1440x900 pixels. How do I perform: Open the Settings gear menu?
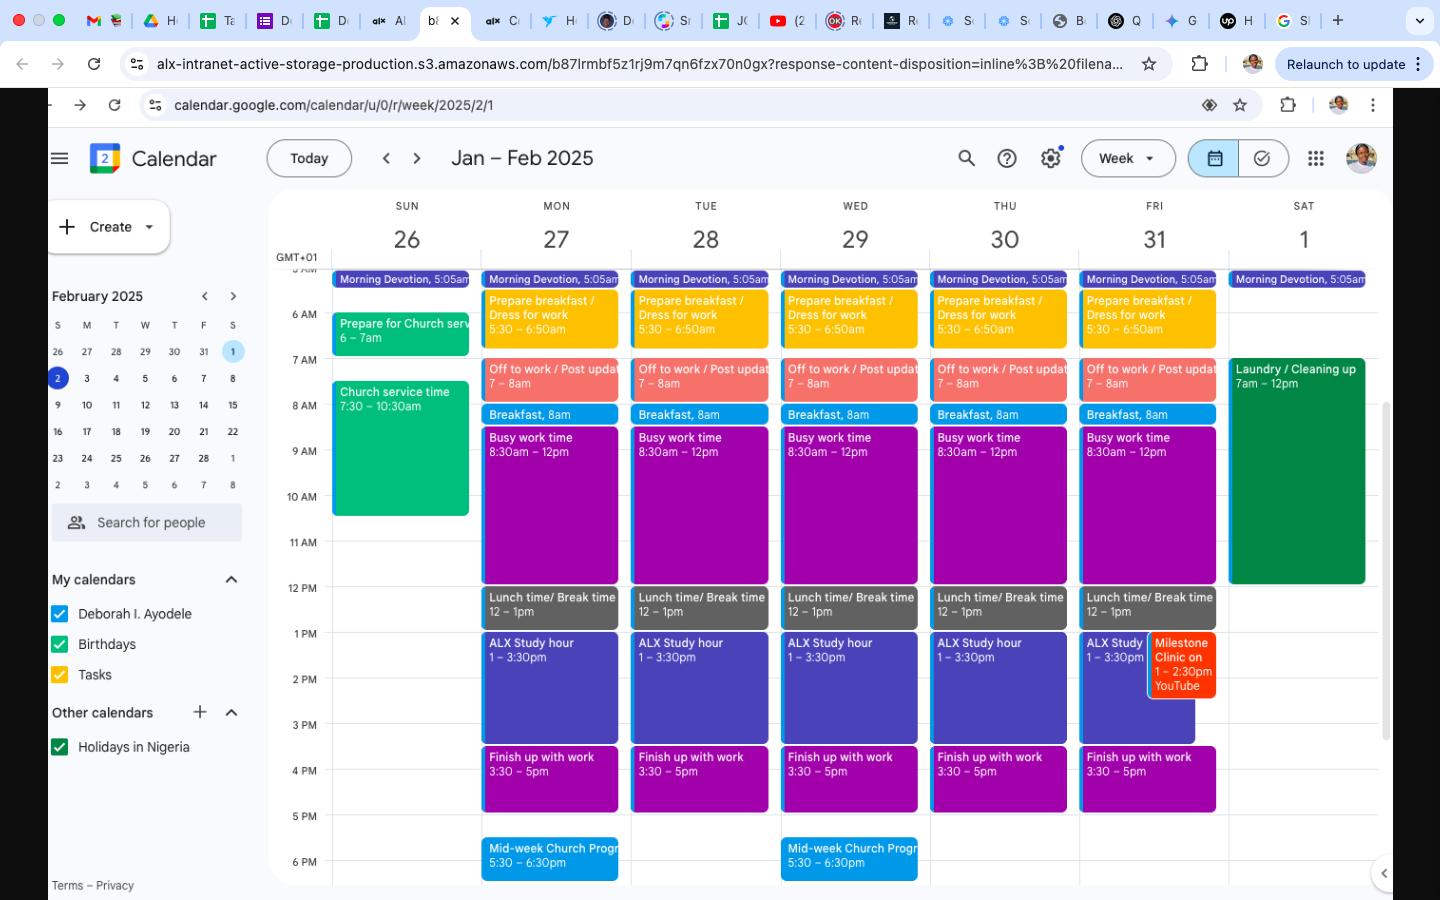pos(1050,158)
